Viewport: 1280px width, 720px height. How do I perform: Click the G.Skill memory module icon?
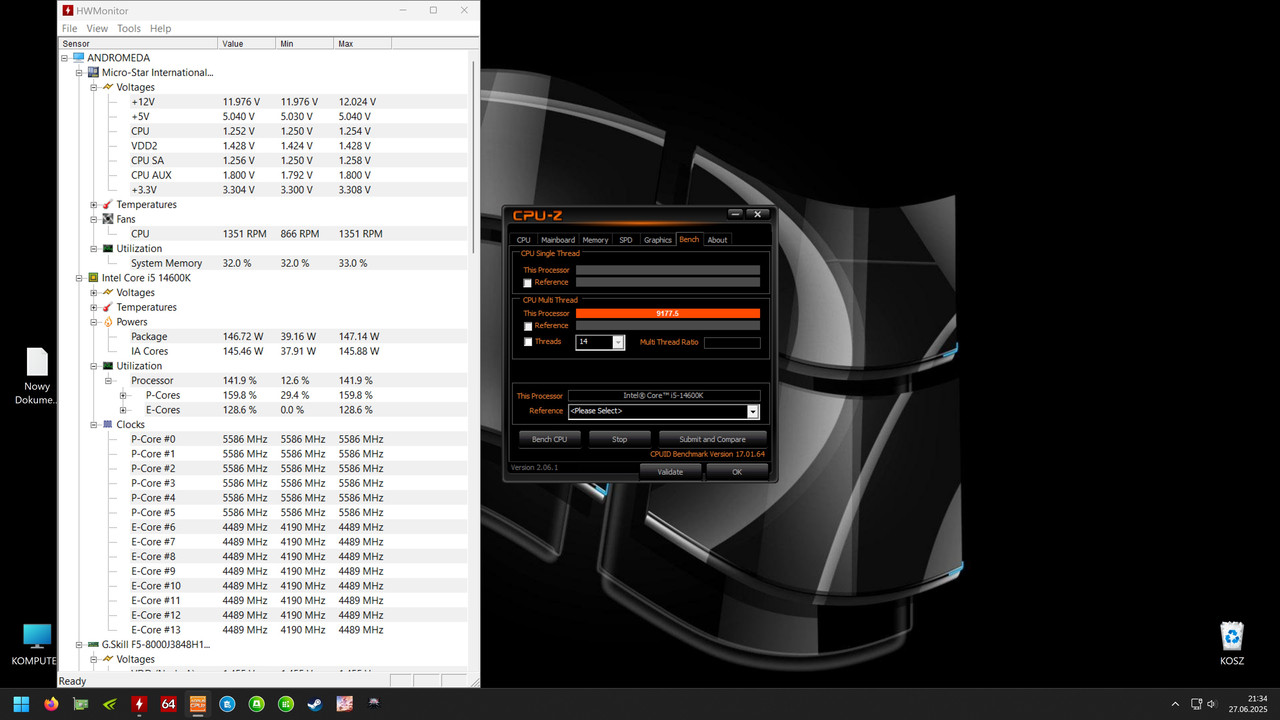point(94,644)
